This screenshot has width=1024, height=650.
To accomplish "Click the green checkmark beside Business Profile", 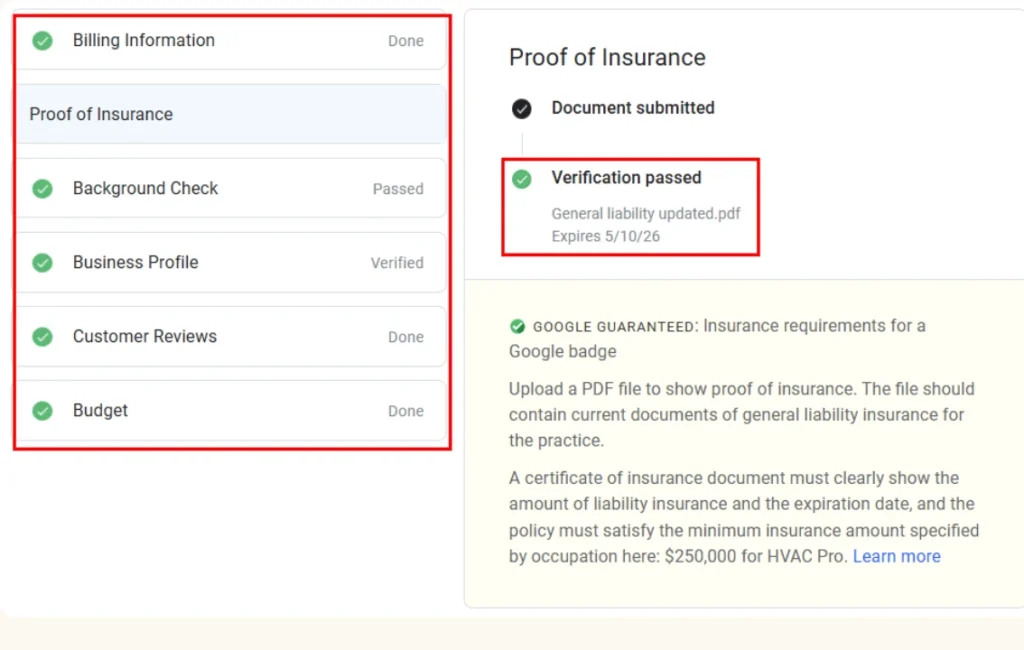I will 42,263.
